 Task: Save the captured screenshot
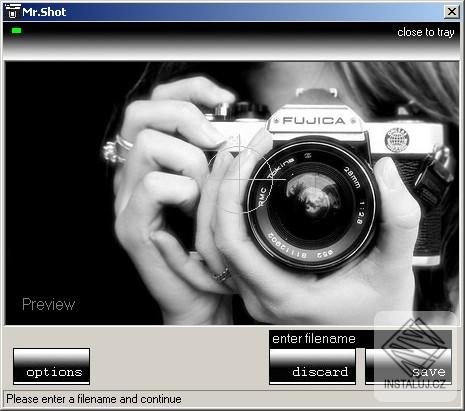[408, 366]
